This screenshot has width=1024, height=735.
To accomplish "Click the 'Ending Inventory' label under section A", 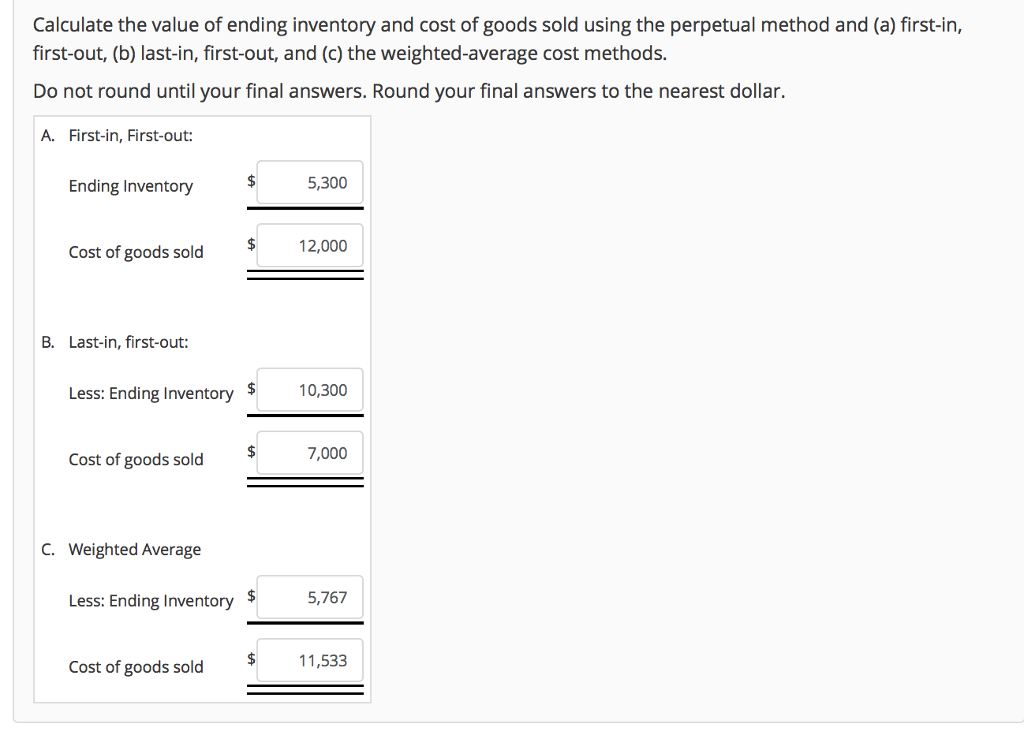I will coord(131,186).
